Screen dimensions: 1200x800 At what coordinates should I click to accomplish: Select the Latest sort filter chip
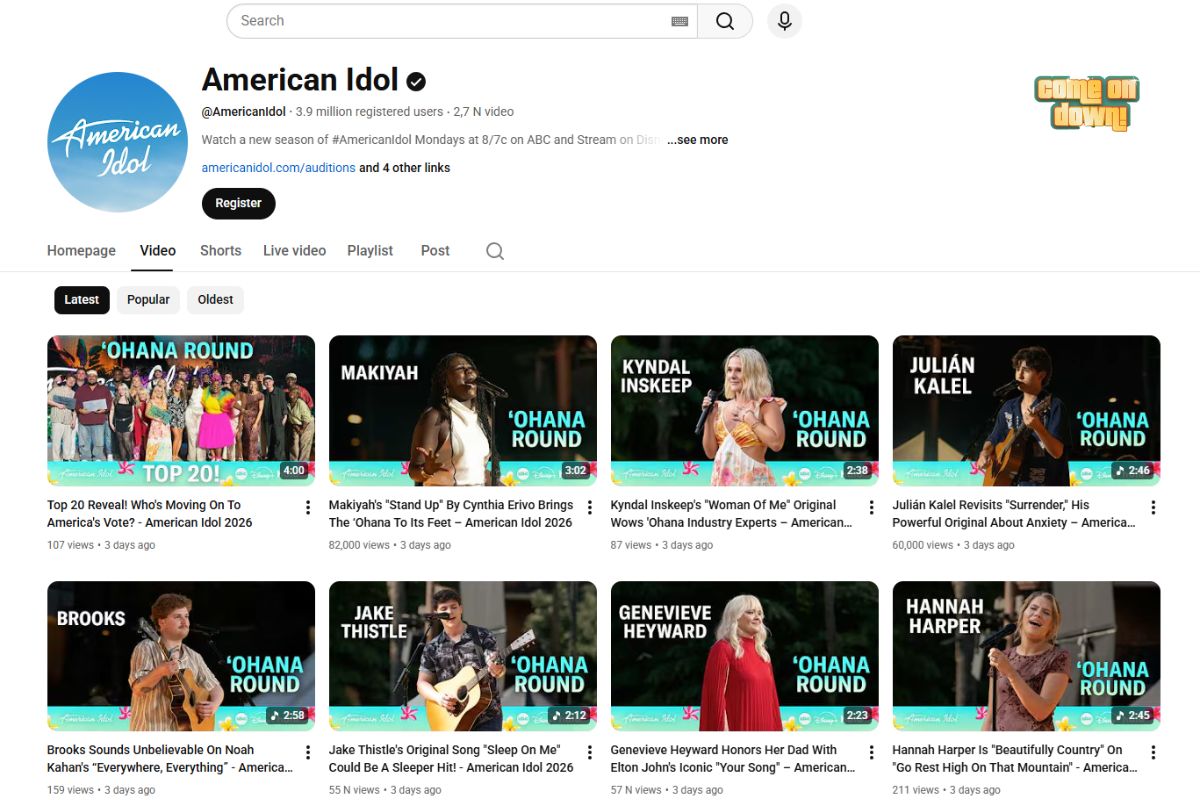(x=82, y=300)
